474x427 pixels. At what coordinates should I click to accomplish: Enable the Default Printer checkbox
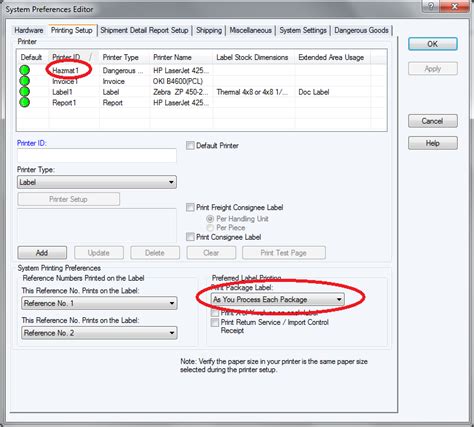[x=190, y=146]
